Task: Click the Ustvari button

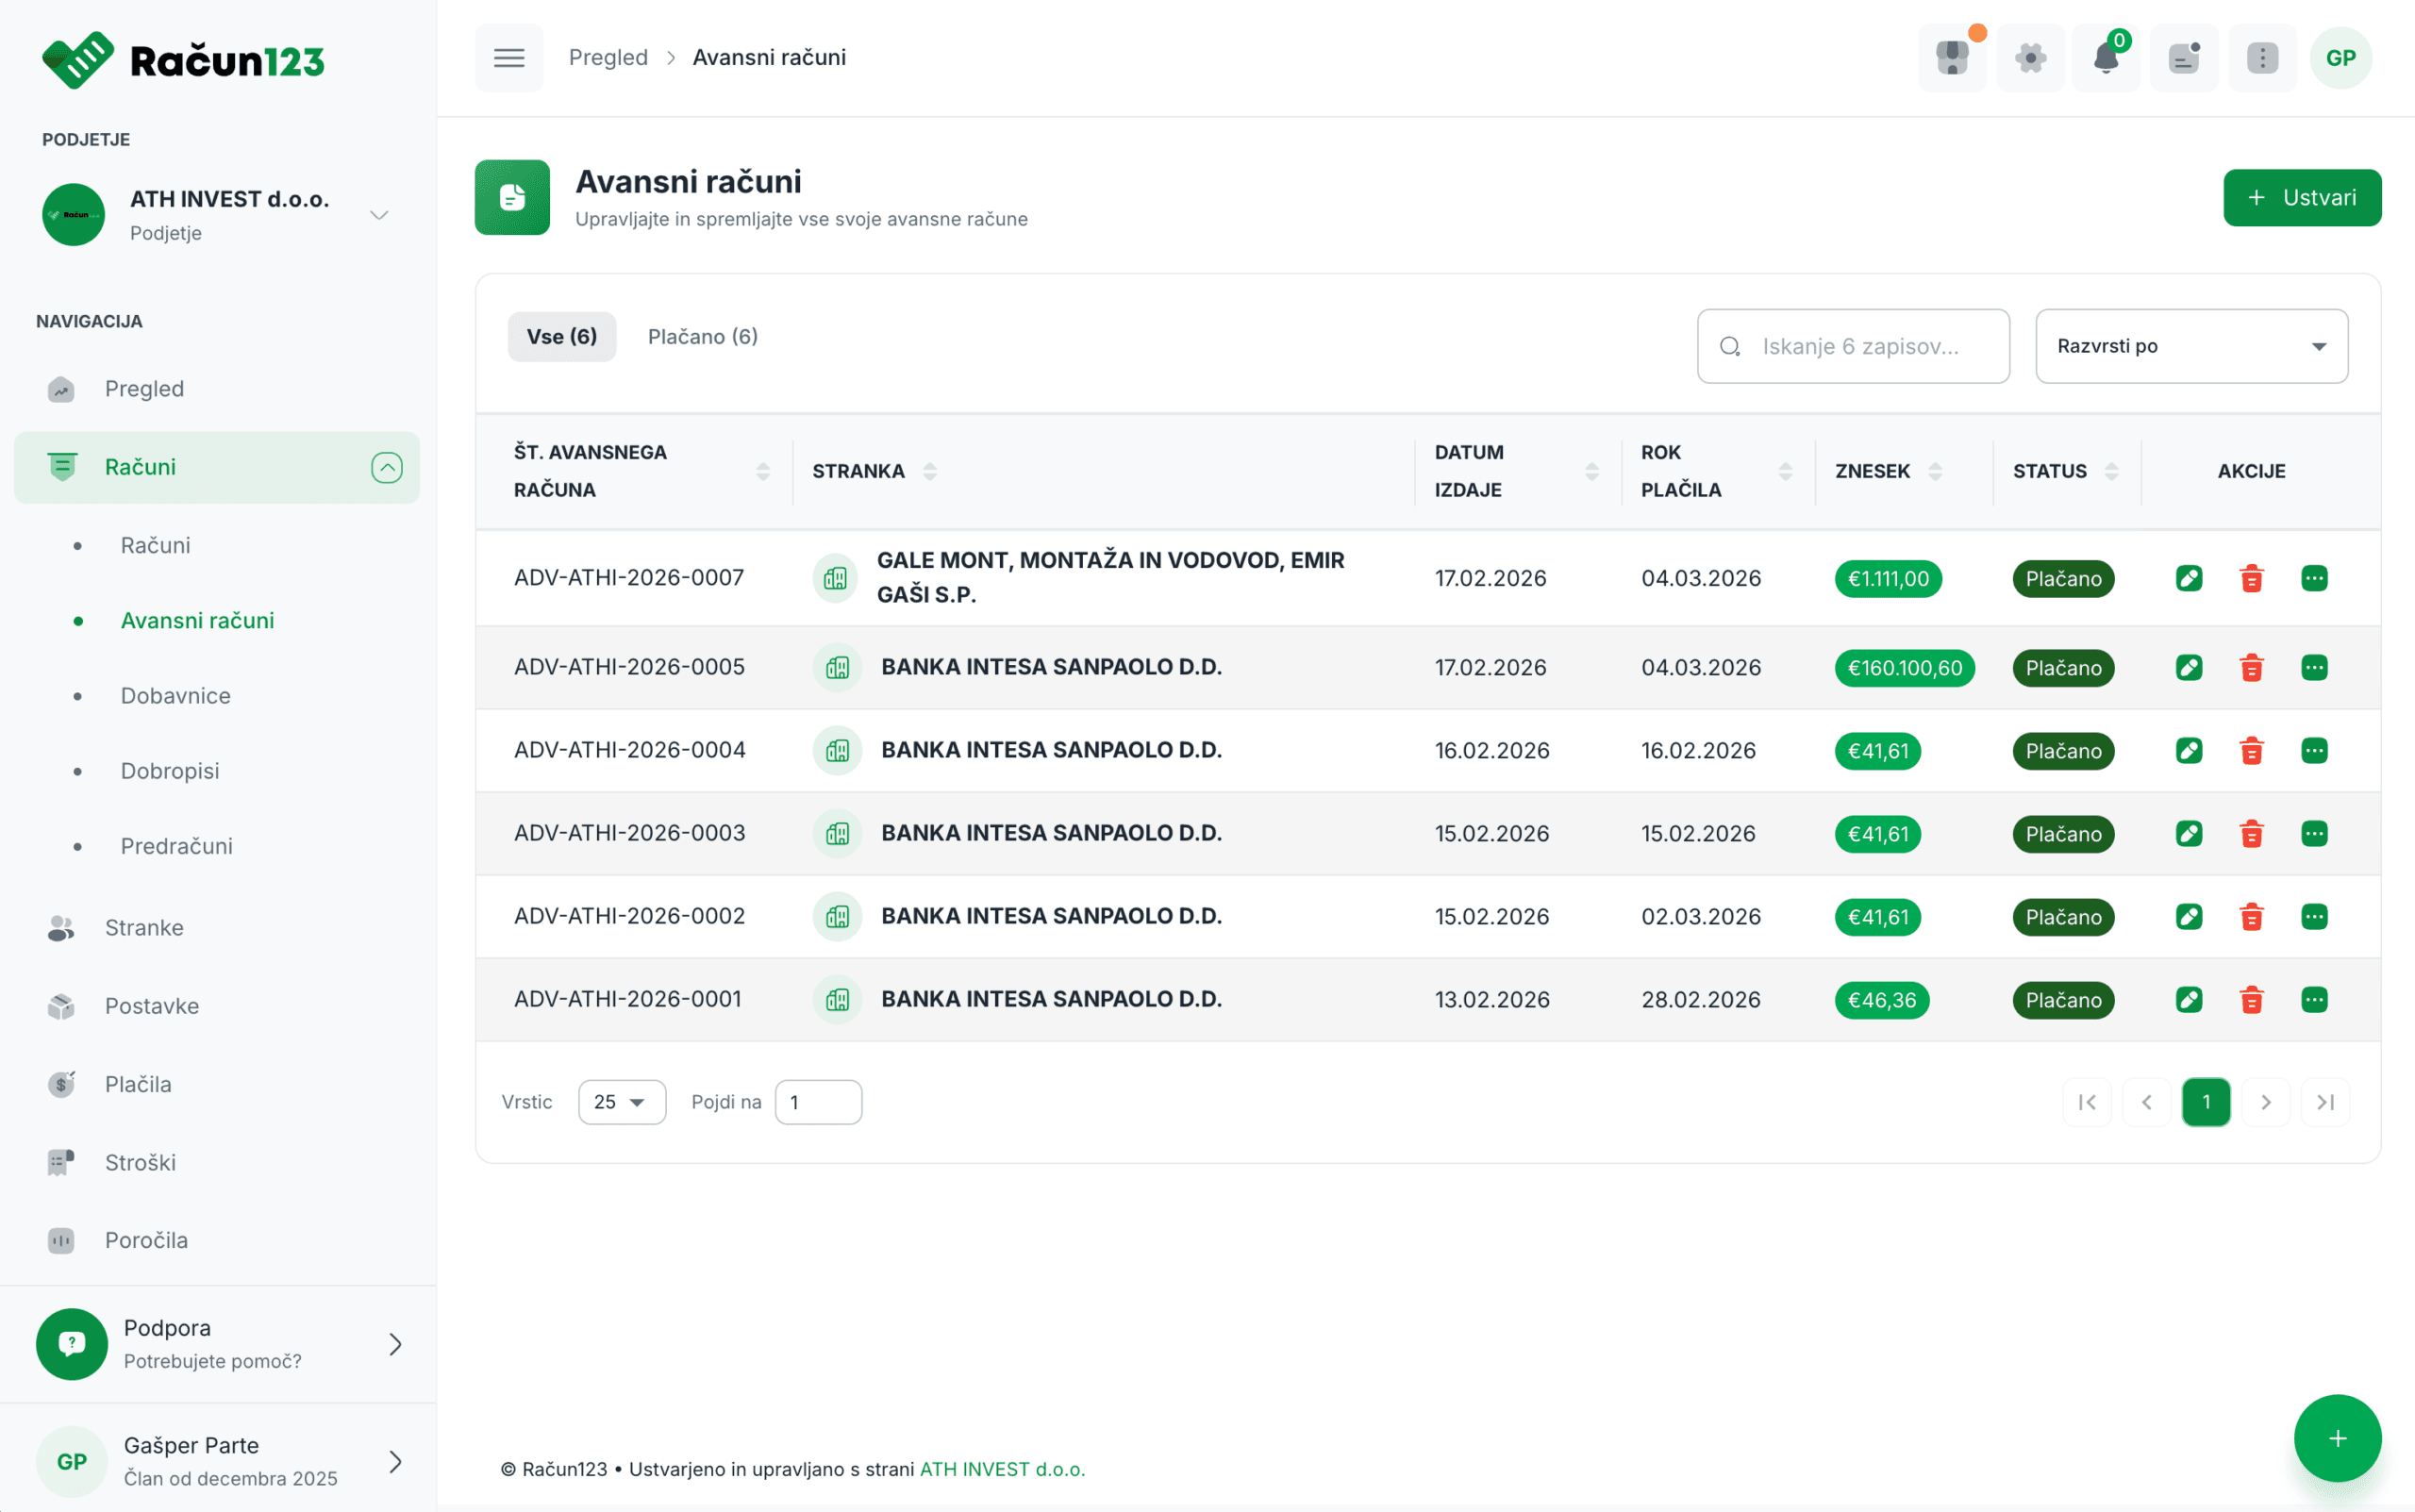Action: 2301,198
